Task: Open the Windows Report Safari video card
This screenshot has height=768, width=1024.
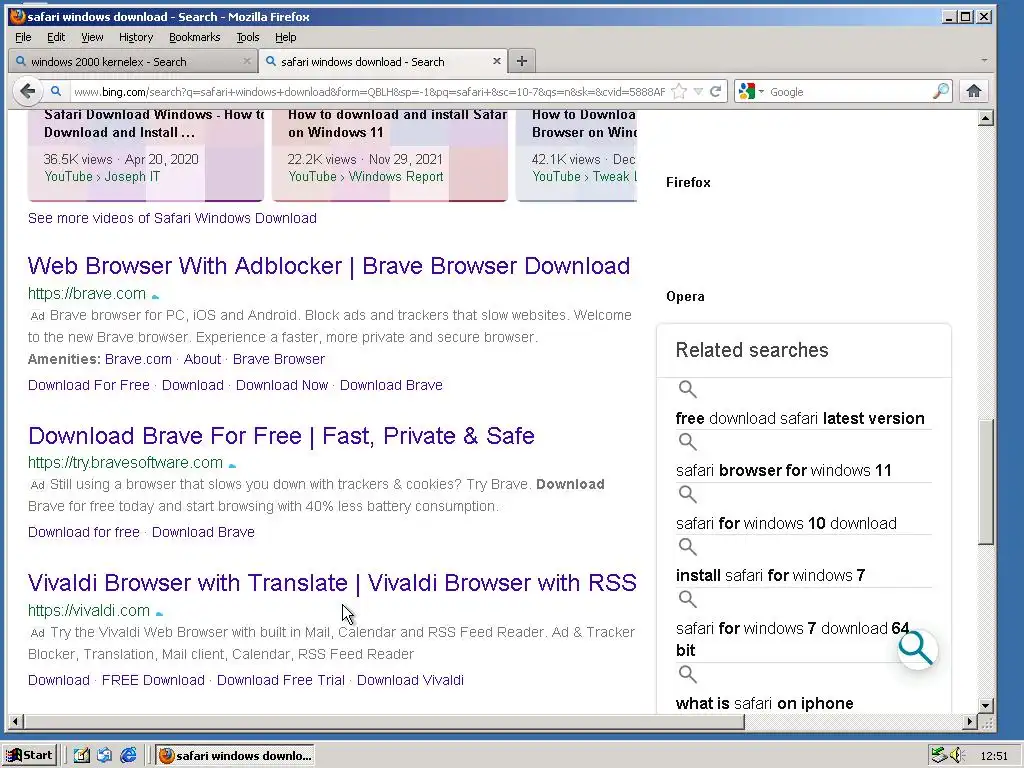Action: tap(389, 155)
